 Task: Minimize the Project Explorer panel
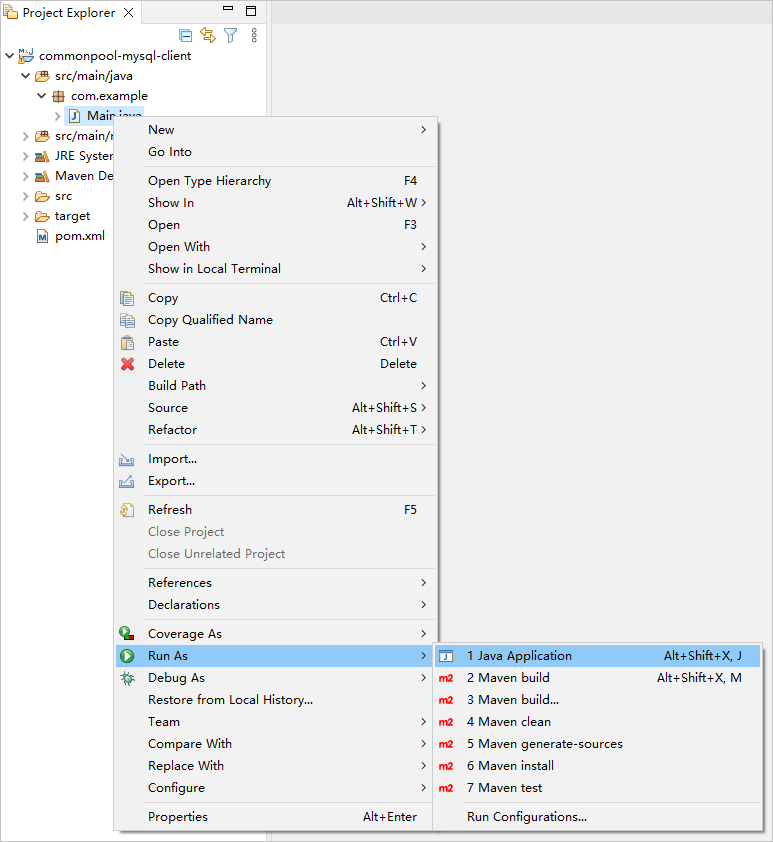[x=229, y=12]
